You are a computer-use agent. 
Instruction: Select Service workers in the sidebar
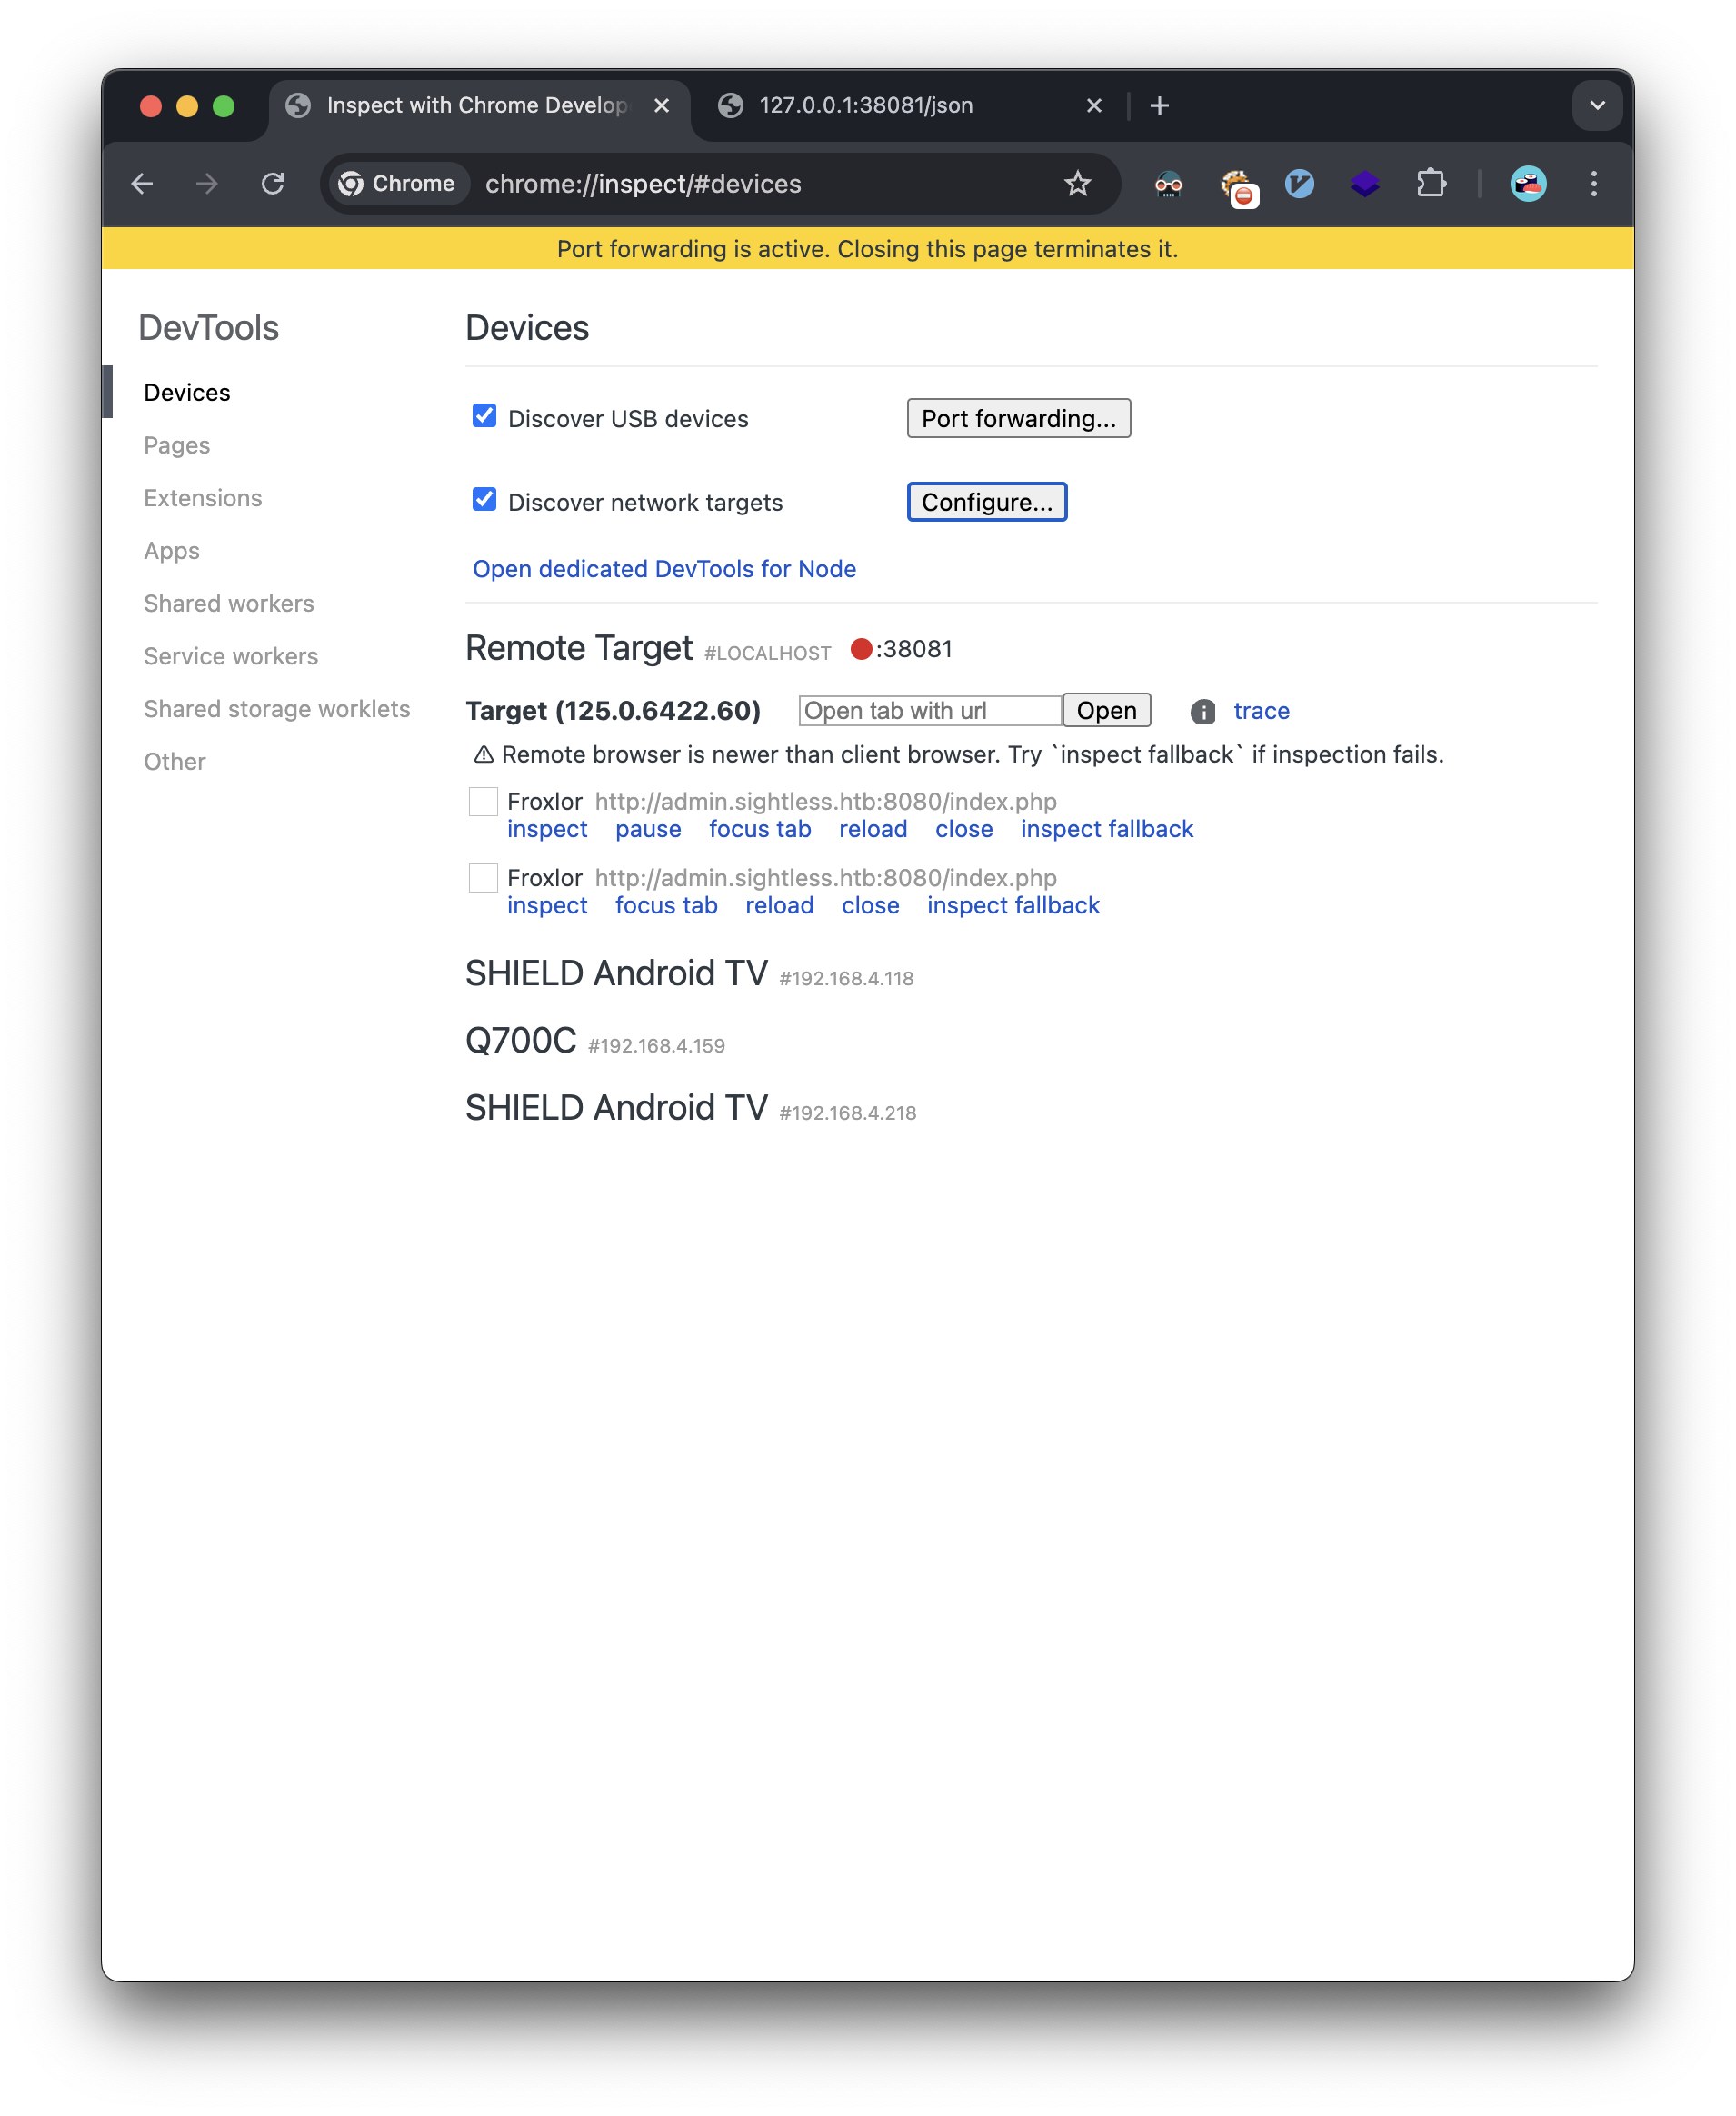pyautogui.click(x=231, y=656)
